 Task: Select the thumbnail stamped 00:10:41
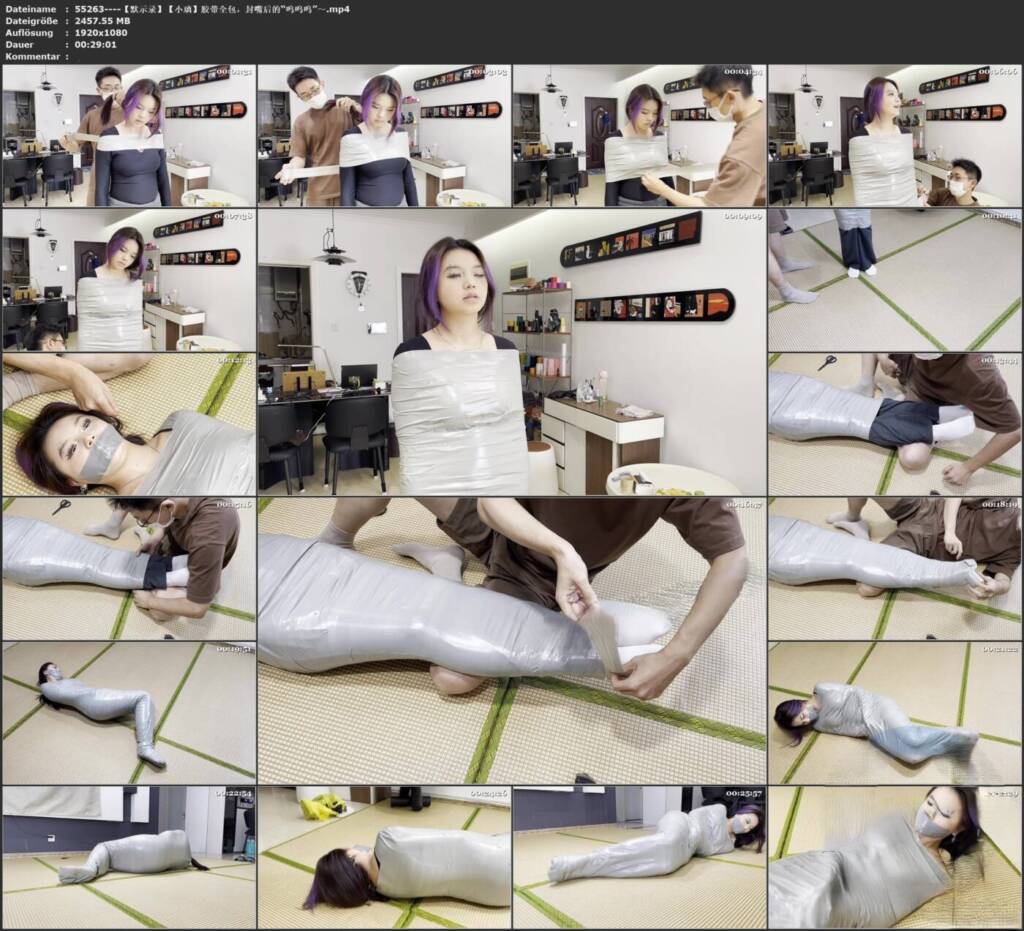895,279
